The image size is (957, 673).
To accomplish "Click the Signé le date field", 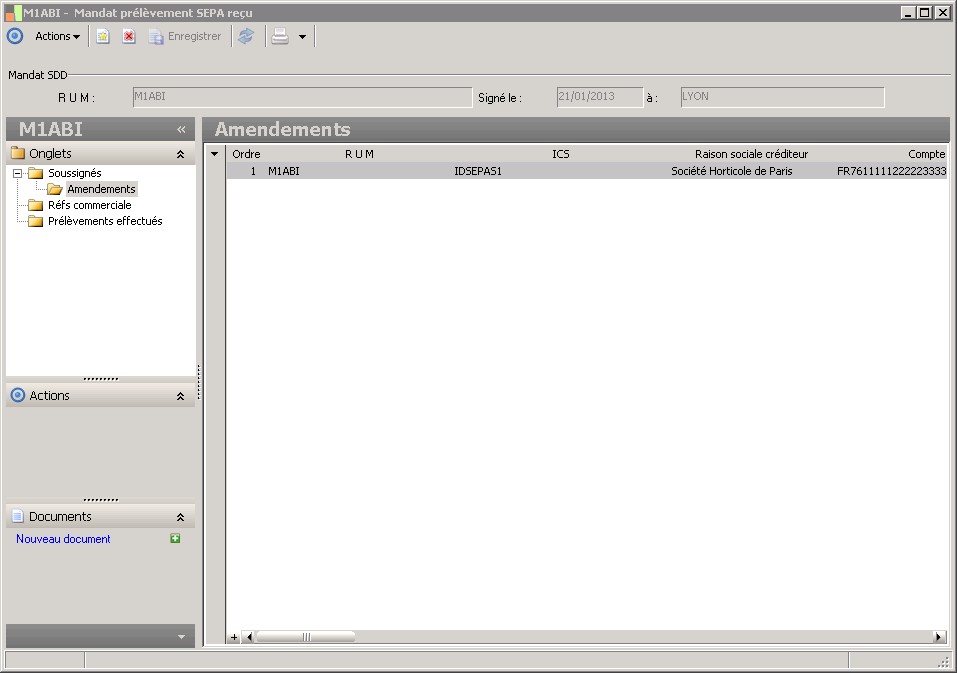I will click(600, 97).
